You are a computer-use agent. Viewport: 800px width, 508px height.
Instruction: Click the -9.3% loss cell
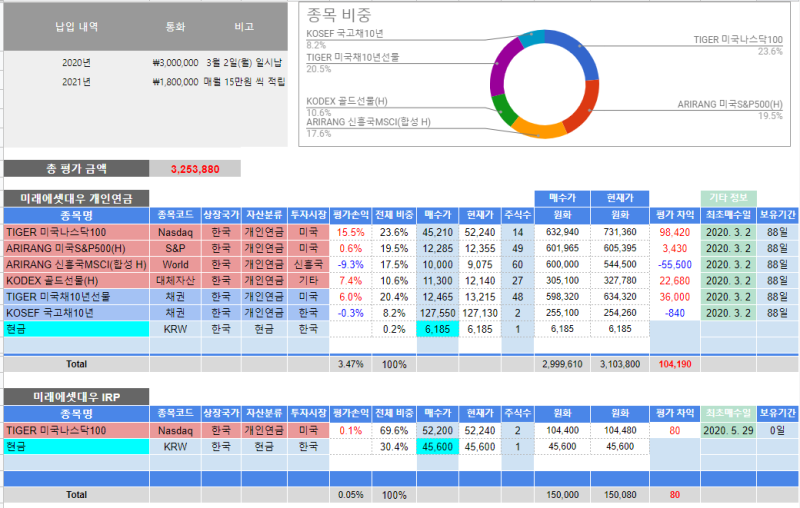coord(351,265)
